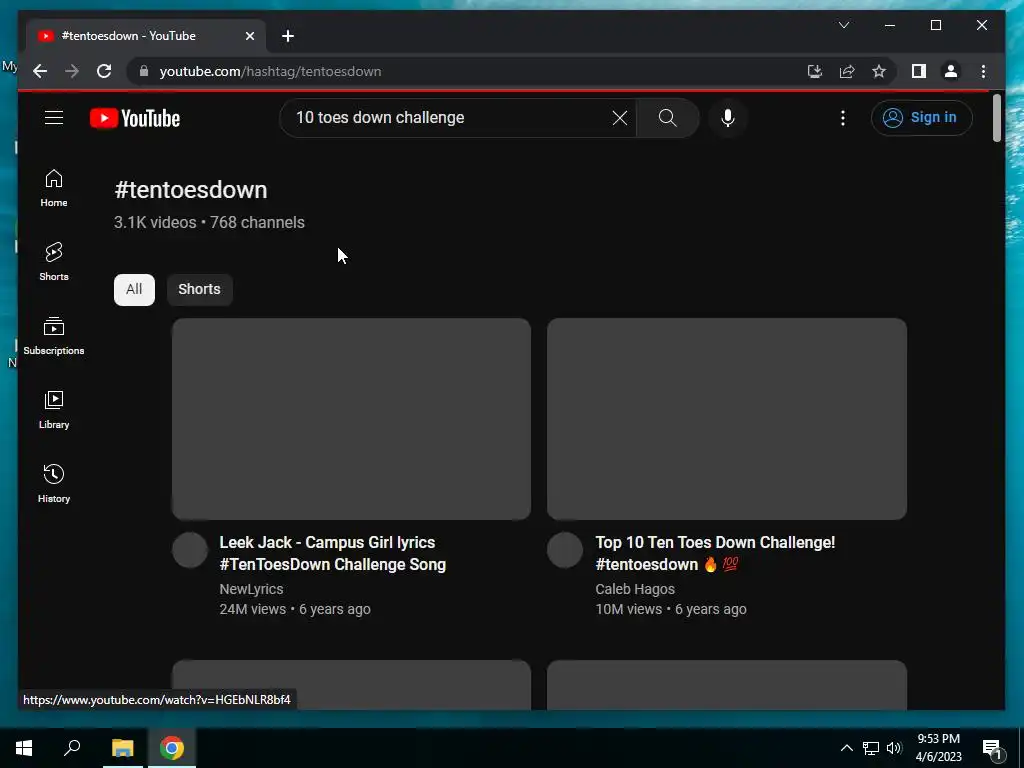Expand the tab search chevron
1024x768 pixels.
[844, 25]
